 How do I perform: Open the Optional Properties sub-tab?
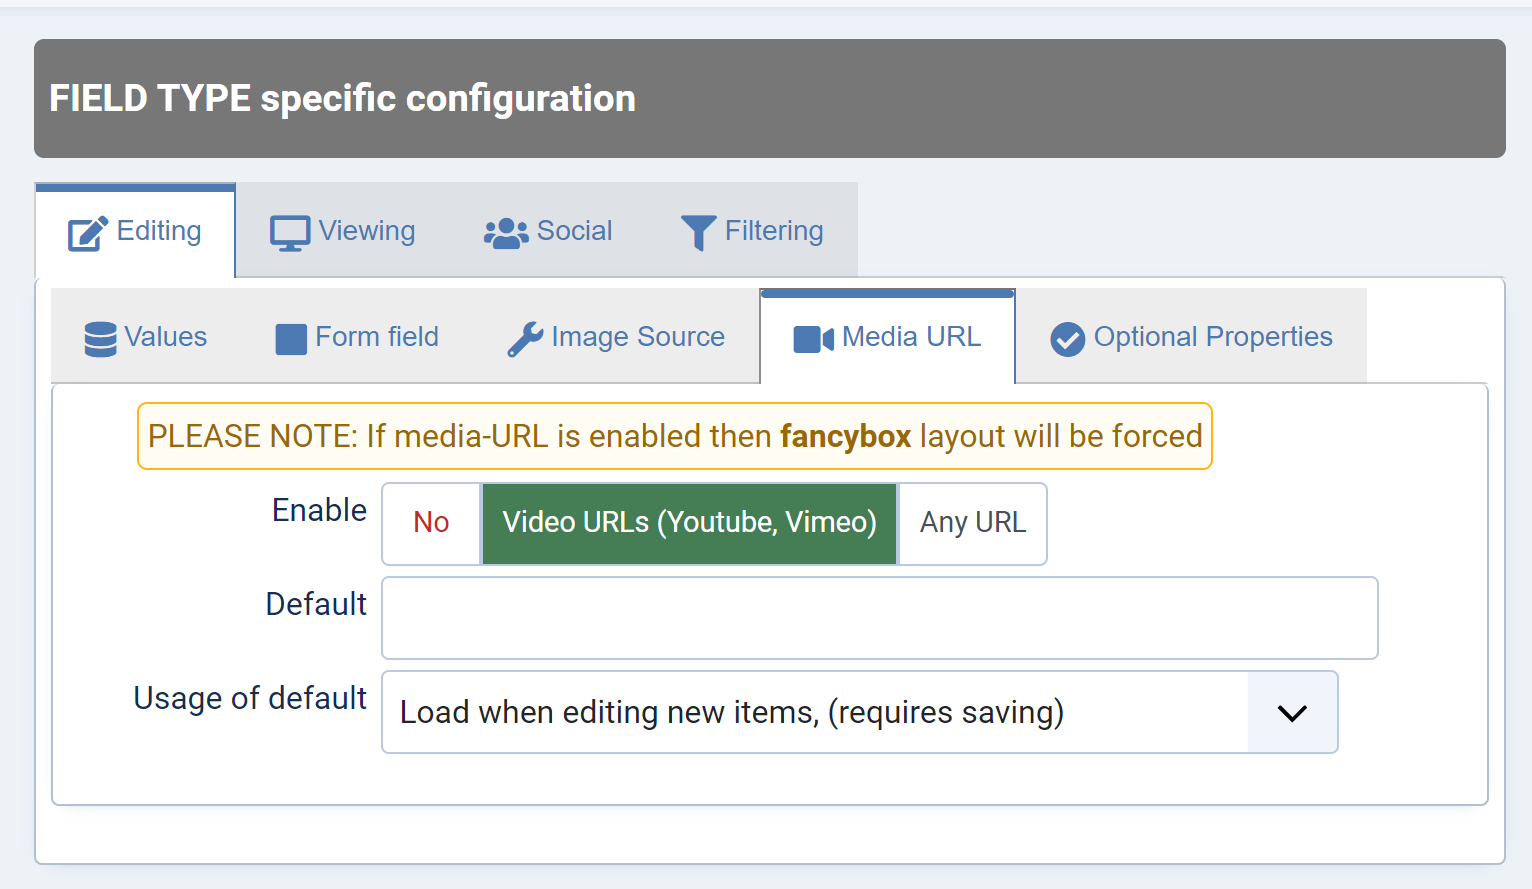pos(1191,337)
